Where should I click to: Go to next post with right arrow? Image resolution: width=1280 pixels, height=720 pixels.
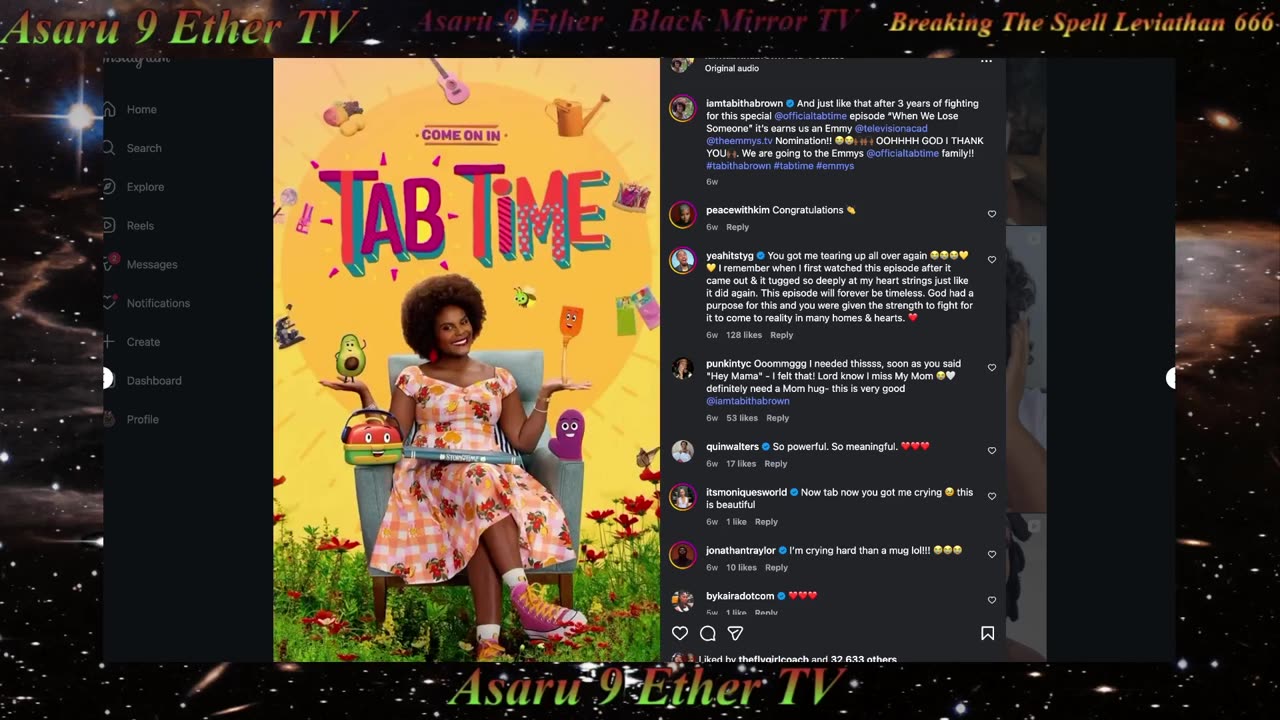click(x=1171, y=378)
